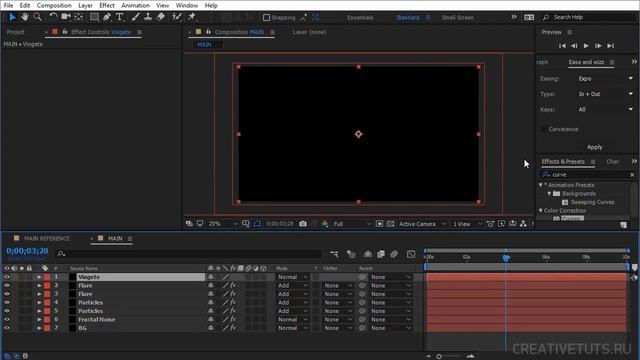Select the Pan Behind anchor tool
The width and height of the screenshot is (640, 360).
click(79, 17)
